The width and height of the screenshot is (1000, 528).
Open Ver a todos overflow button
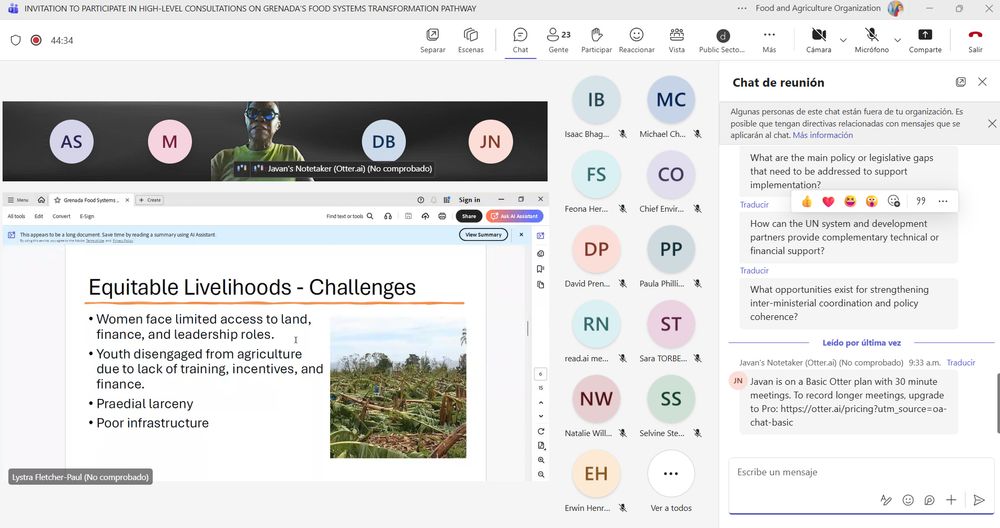[671, 474]
